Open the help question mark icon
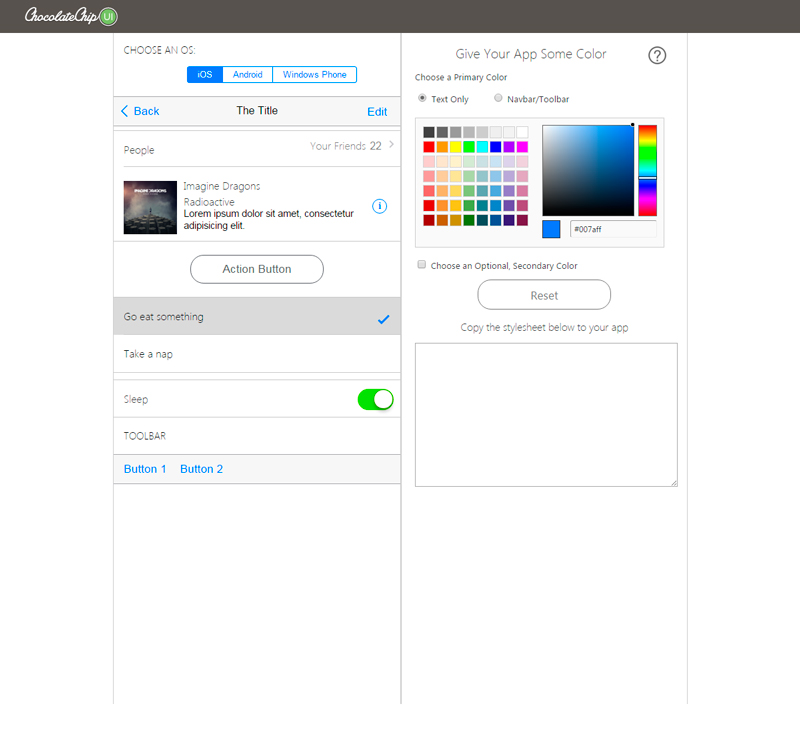The width and height of the screenshot is (800, 733). 657,56
